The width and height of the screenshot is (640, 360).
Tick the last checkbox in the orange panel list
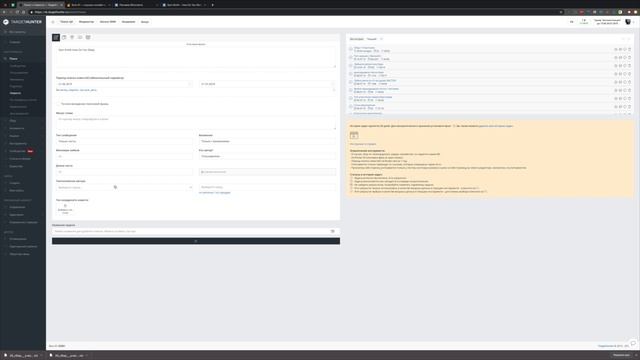pos(351,191)
